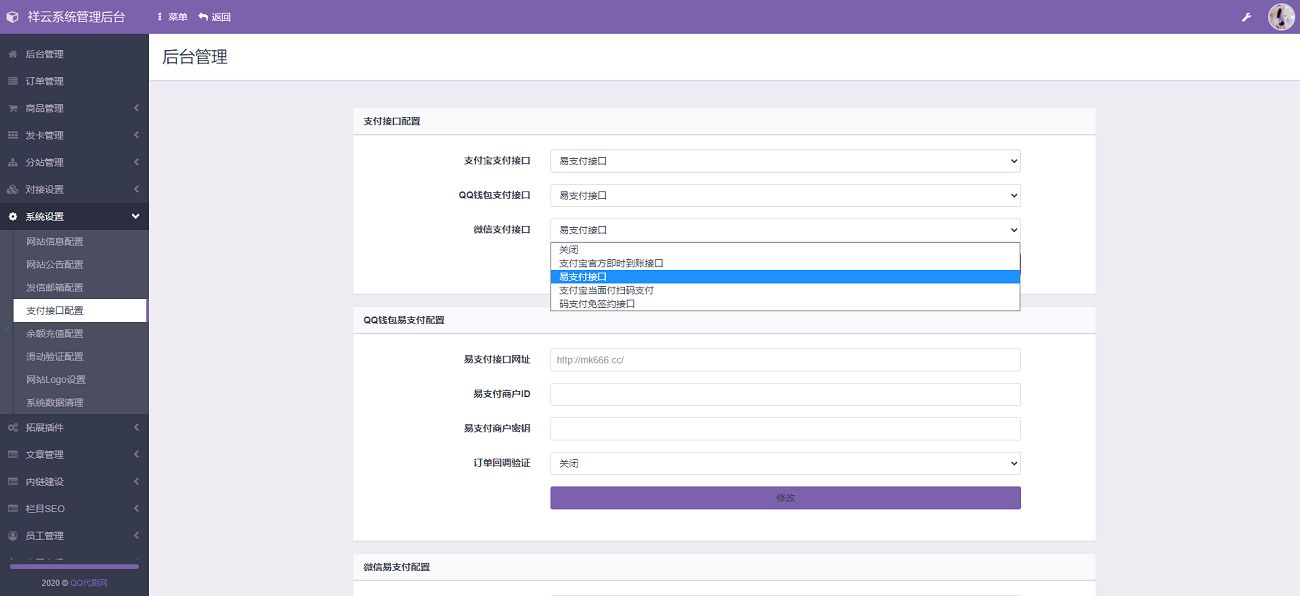Open the 支付宝支付接口 dropdown
Screen dimensions: 1300x596
(x=785, y=161)
